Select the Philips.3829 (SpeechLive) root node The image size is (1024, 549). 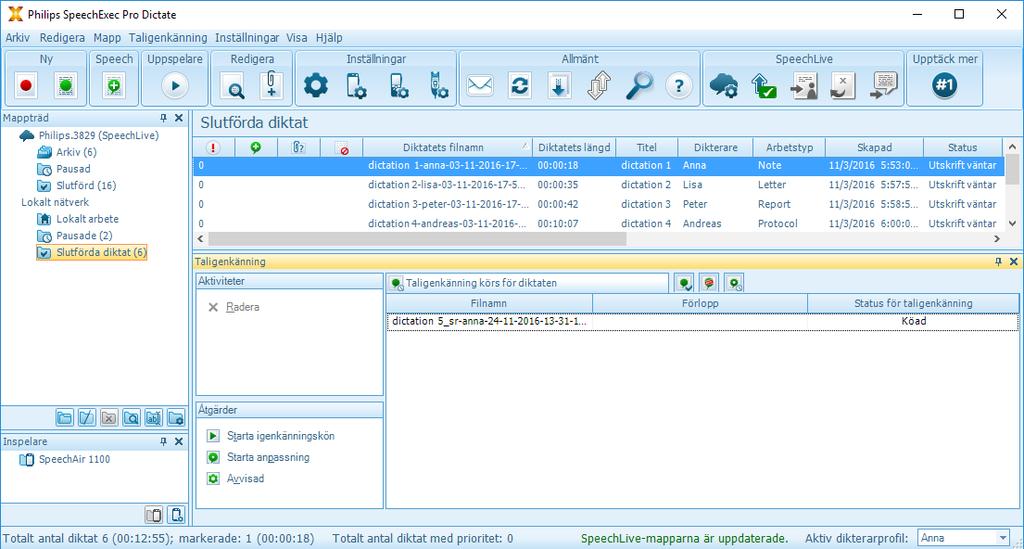[x=98, y=136]
